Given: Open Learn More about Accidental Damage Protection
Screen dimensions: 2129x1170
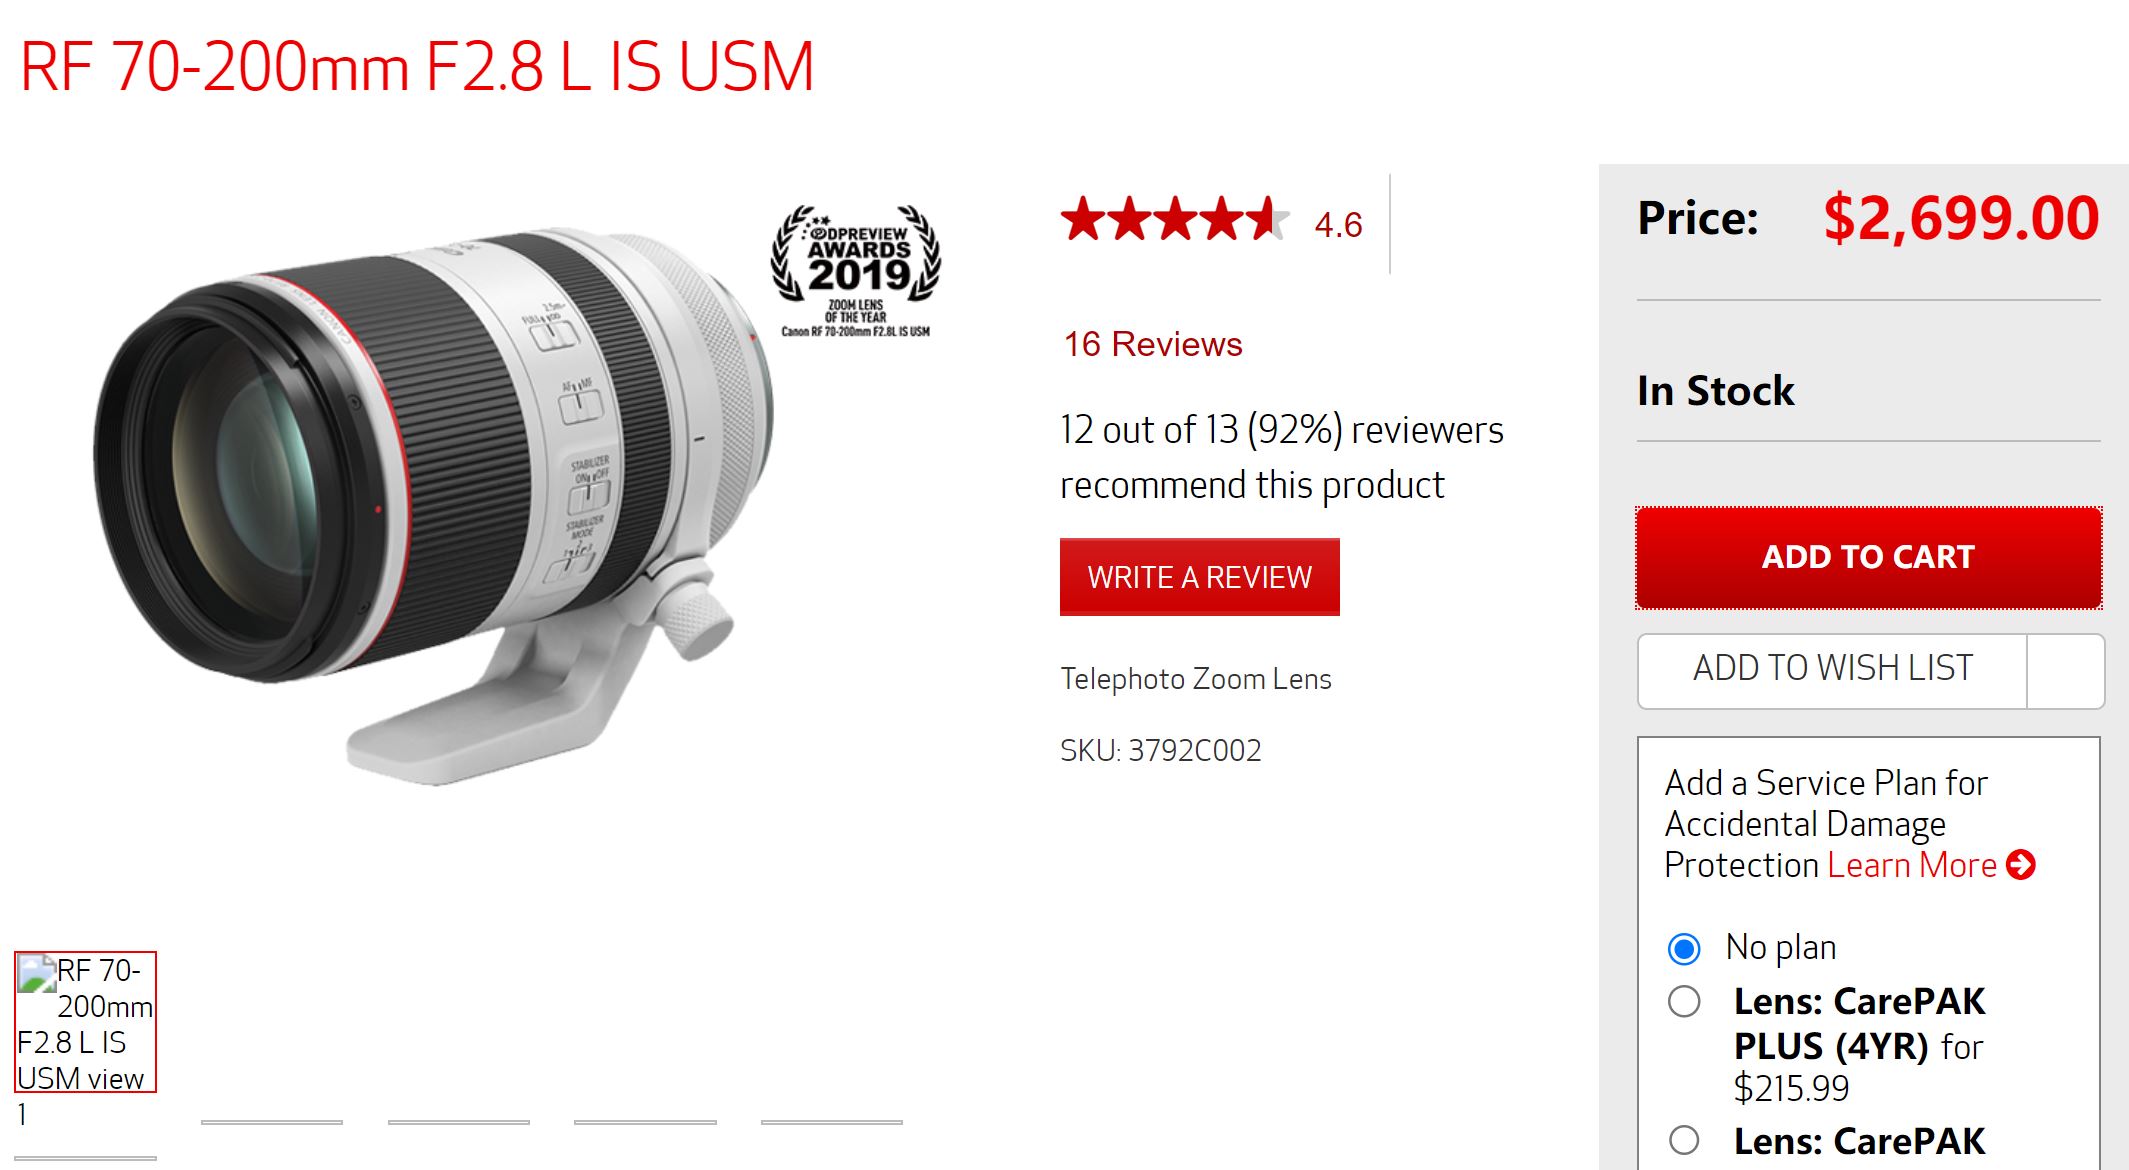Looking at the screenshot, I should point(1912,865).
